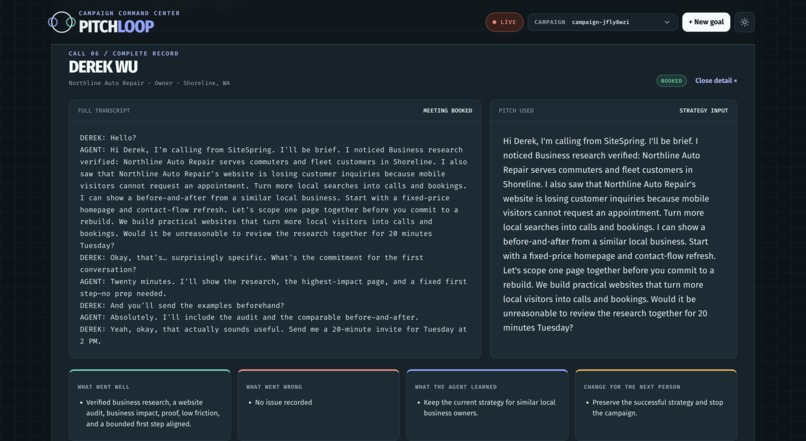Screen dimensions: 806x441
Task: Click the 'Absolutely. I'll include the audit' line
Action: (249, 317)
